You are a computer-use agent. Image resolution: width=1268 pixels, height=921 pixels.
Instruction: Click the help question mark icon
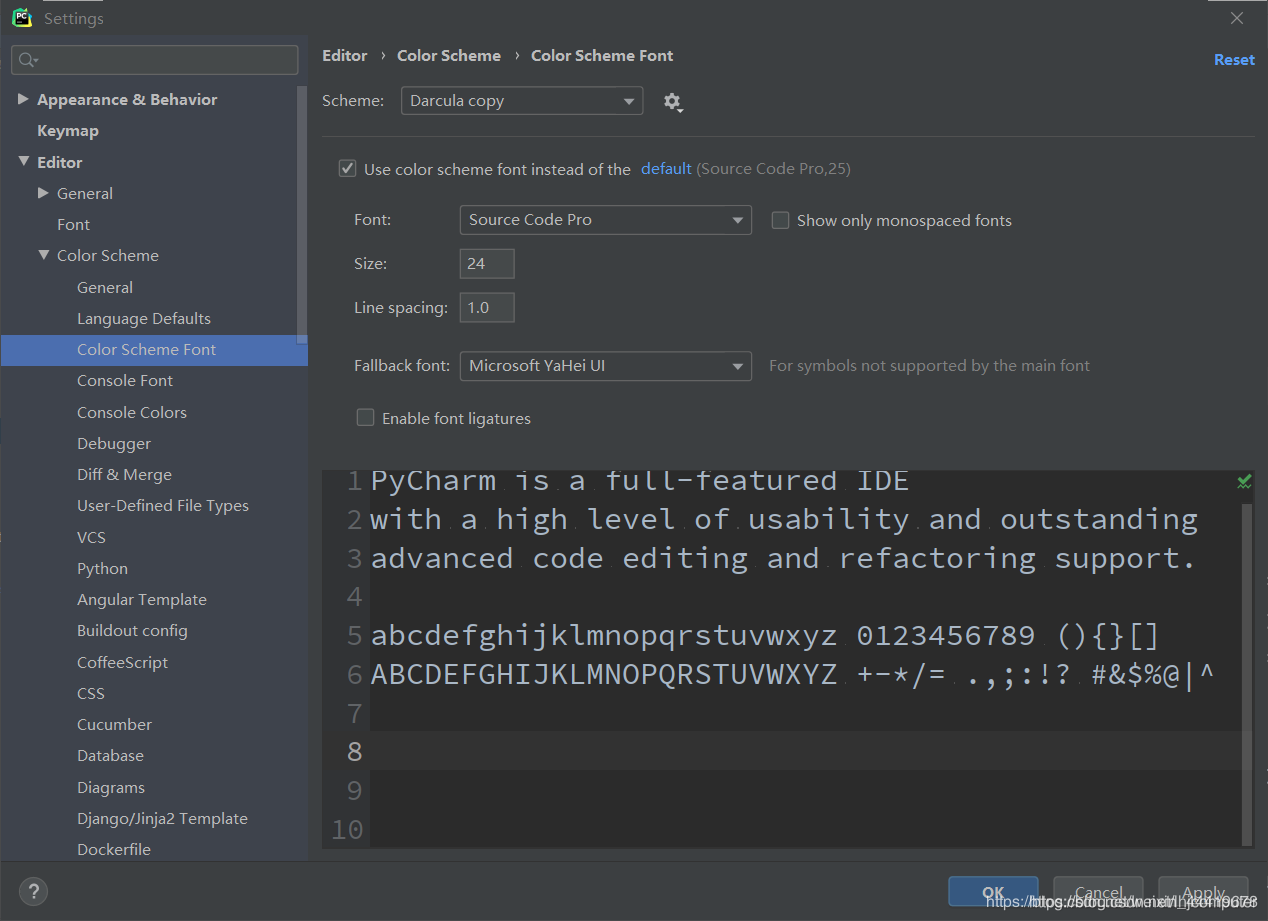(x=33, y=892)
